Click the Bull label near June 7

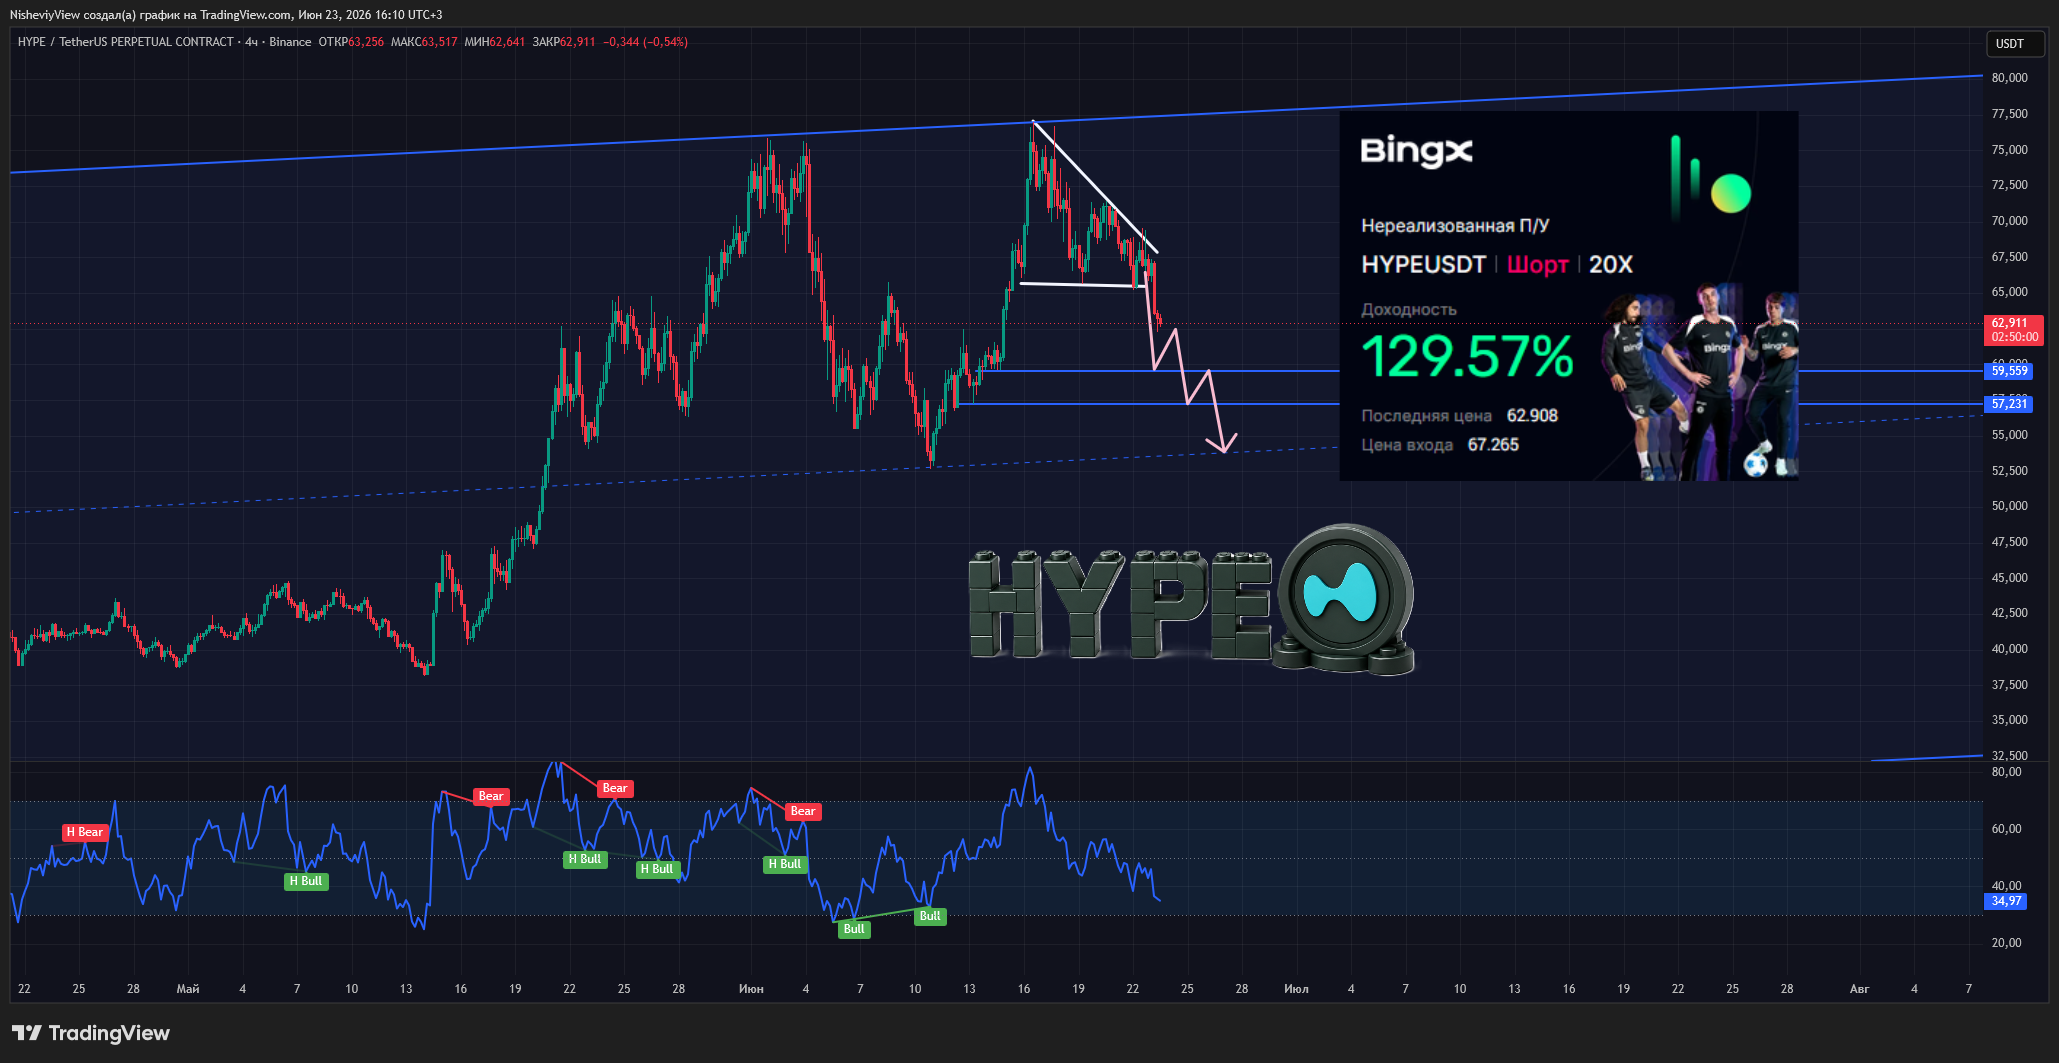[854, 929]
